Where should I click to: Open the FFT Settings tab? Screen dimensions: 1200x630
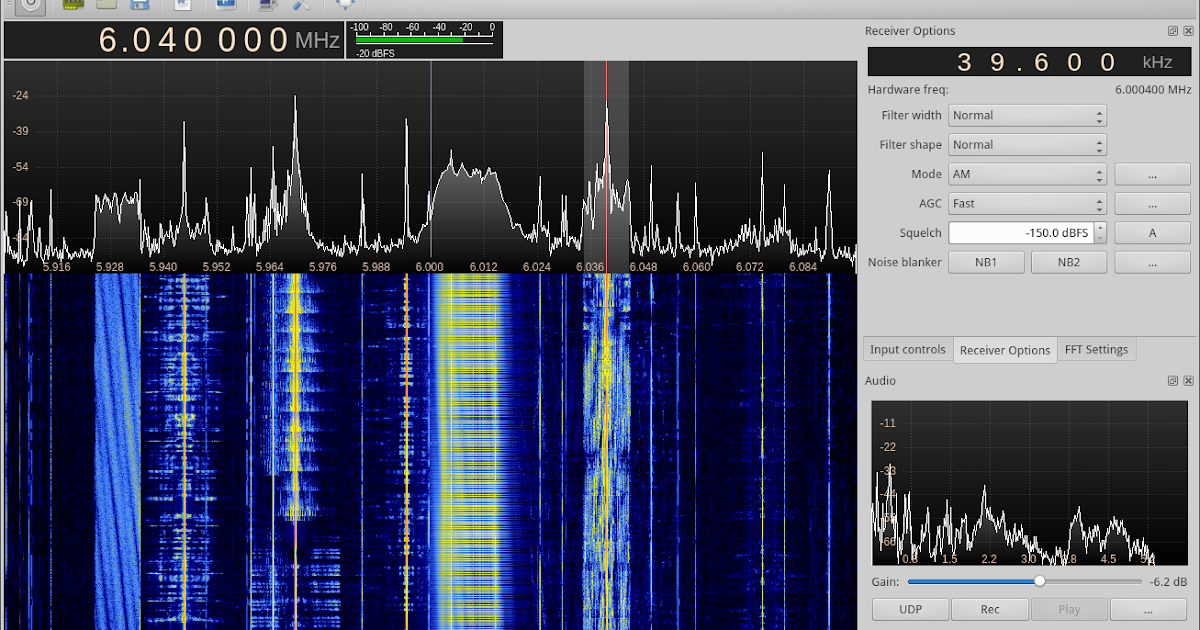tap(1097, 349)
